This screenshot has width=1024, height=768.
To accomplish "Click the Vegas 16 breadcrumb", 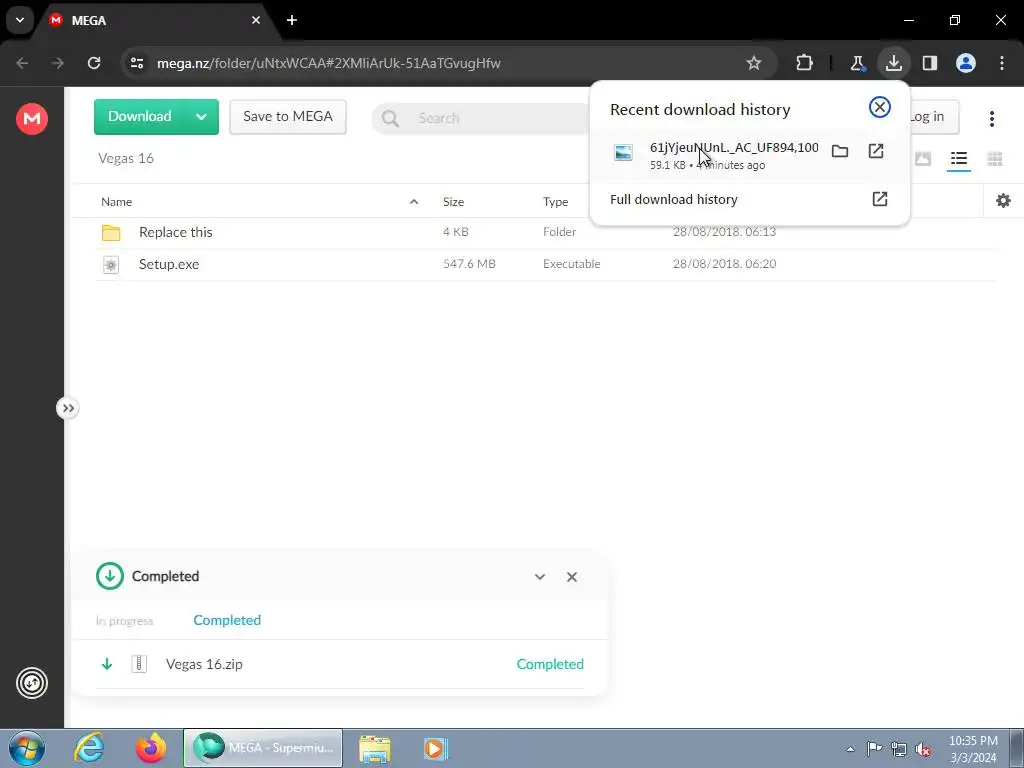I will click(126, 158).
